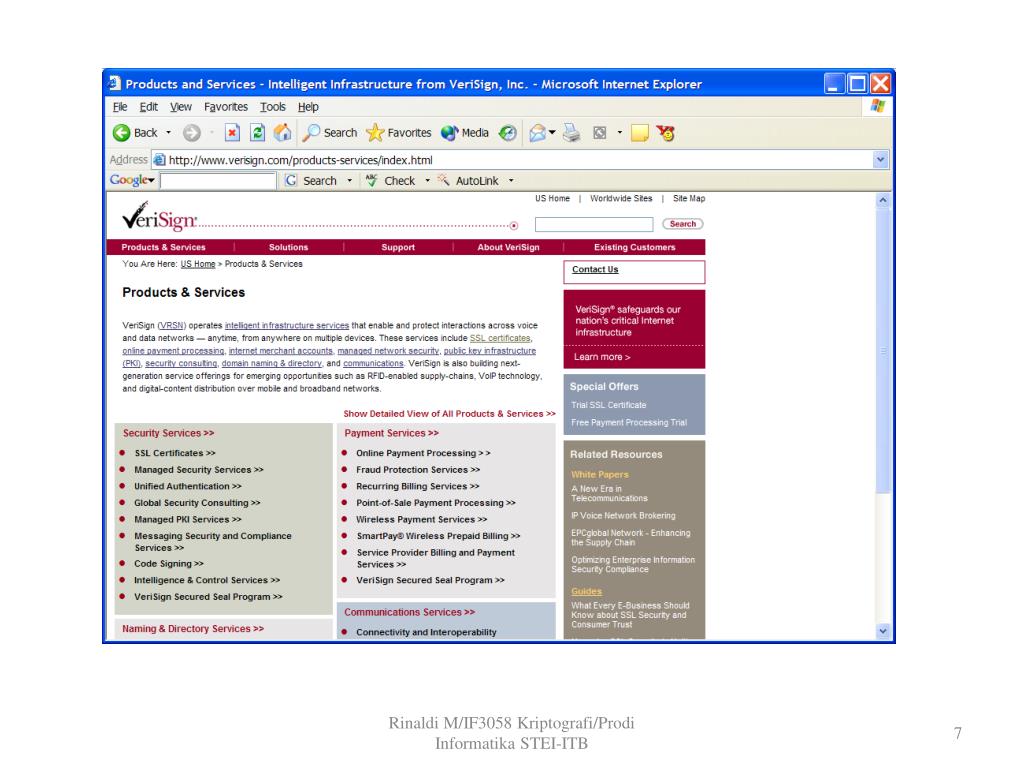Click the Mail envelope icon

(x=537, y=133)
